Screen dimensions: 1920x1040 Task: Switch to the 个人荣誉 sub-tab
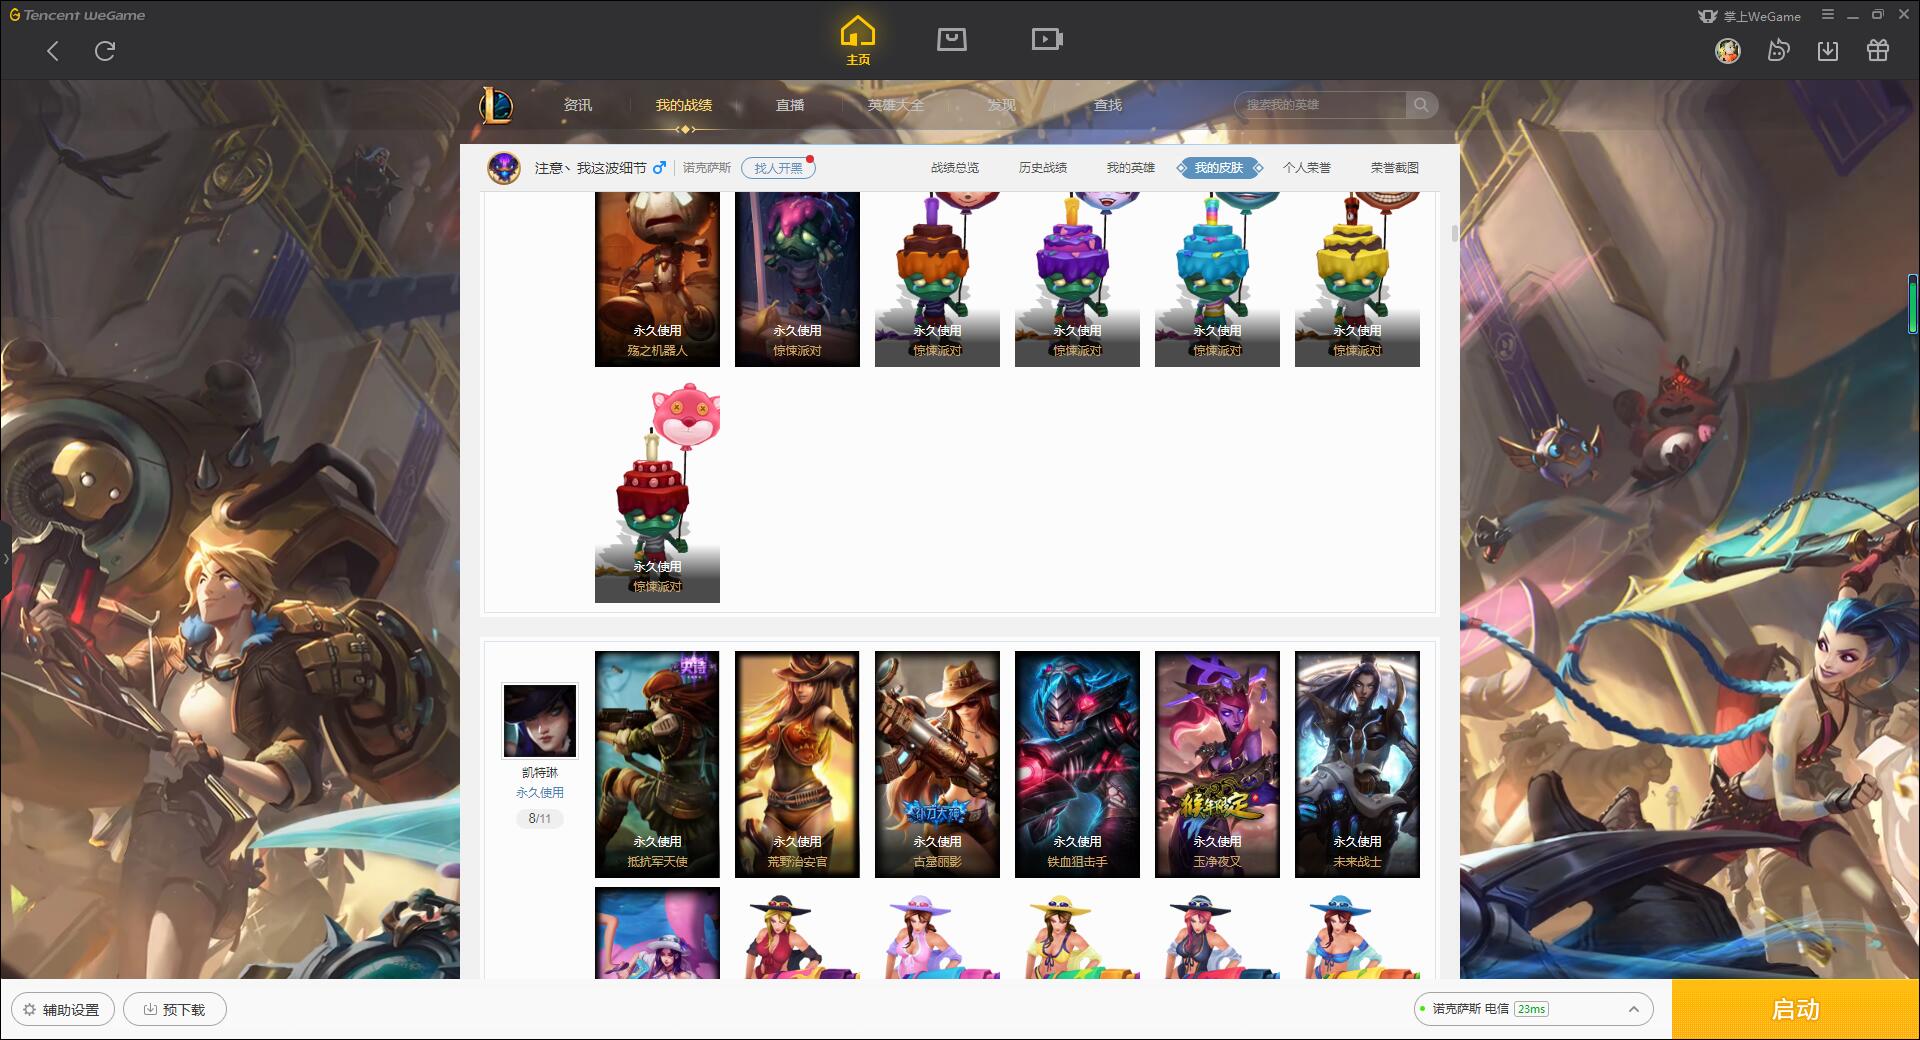click(1307, 168)
